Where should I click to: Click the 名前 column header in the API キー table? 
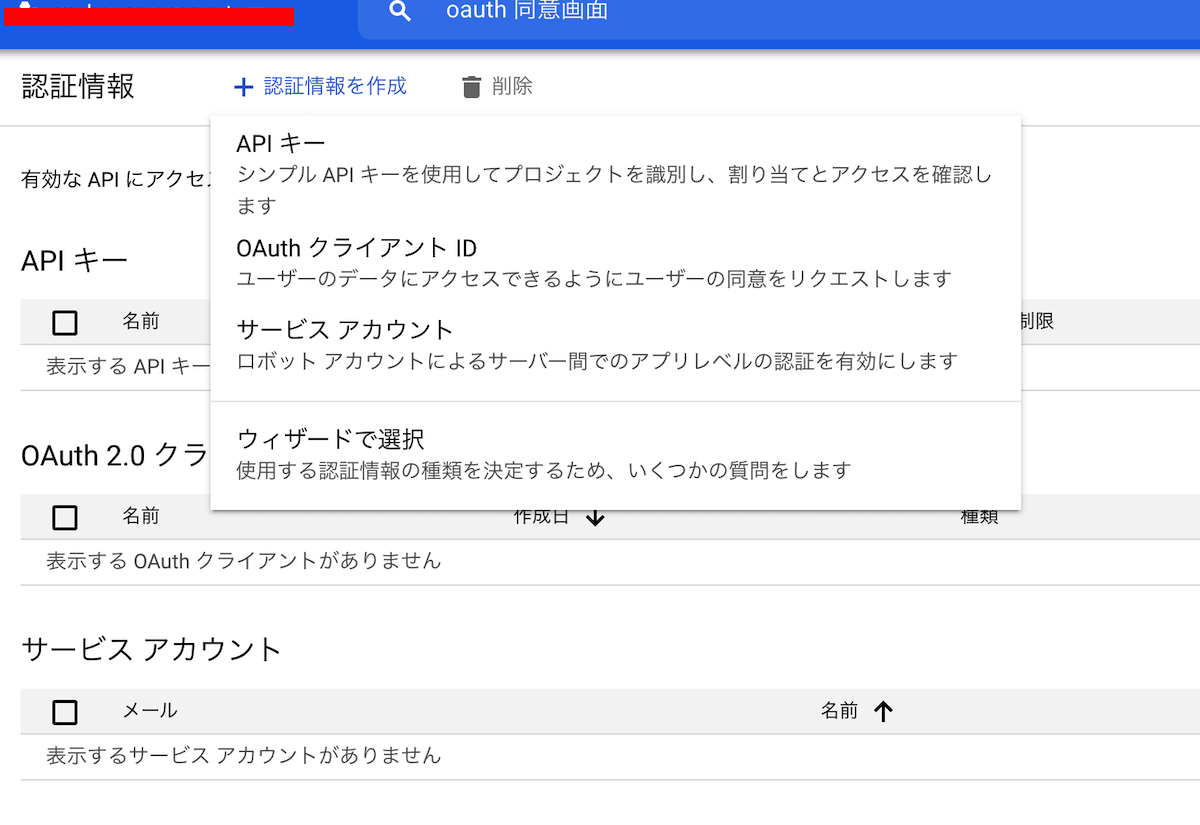141,321
